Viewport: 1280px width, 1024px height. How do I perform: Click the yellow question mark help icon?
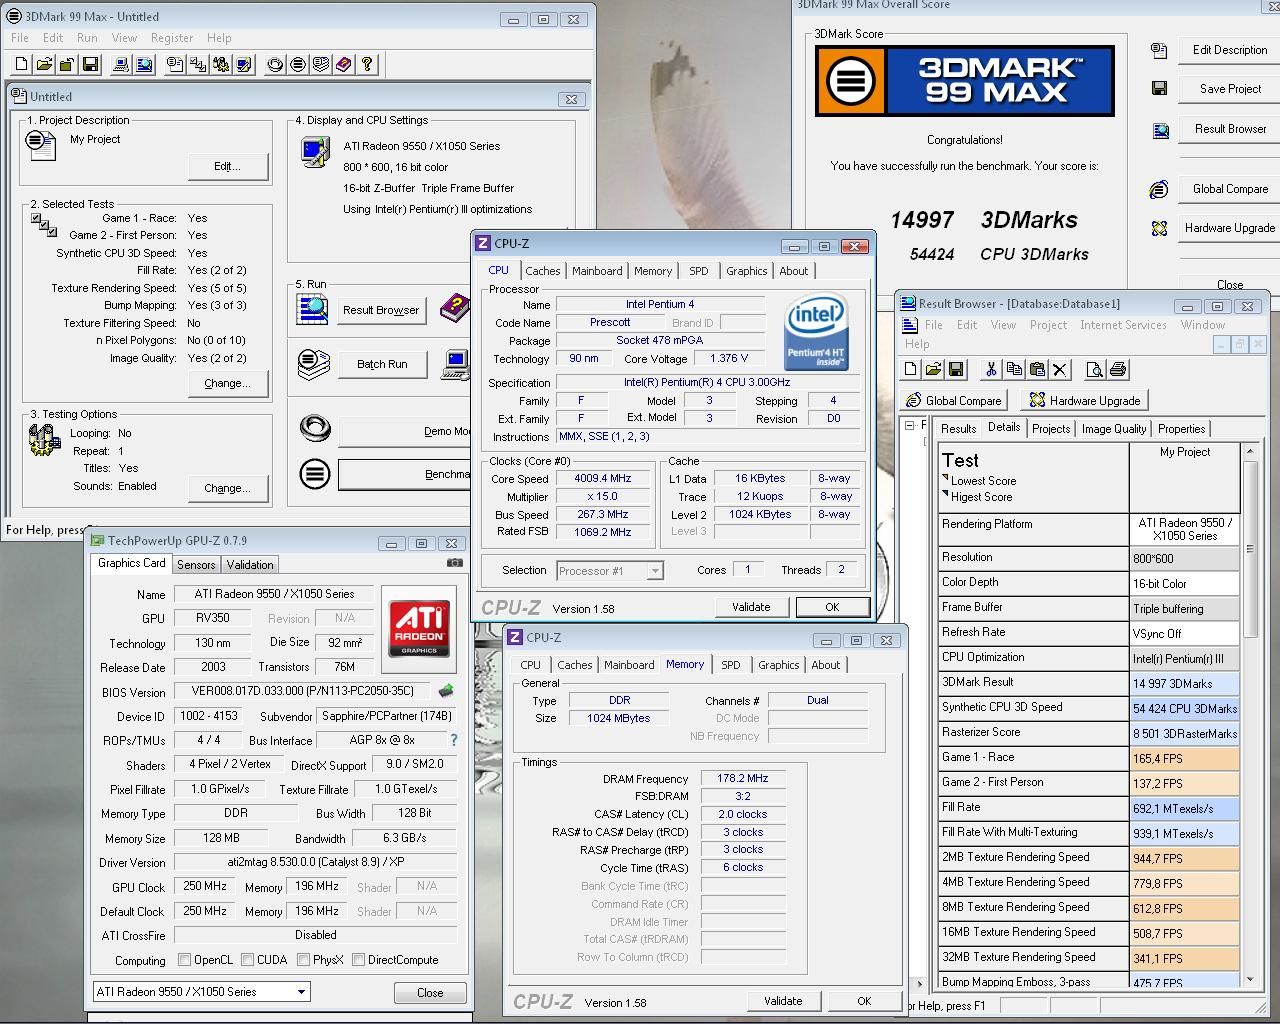pos(367,65)
